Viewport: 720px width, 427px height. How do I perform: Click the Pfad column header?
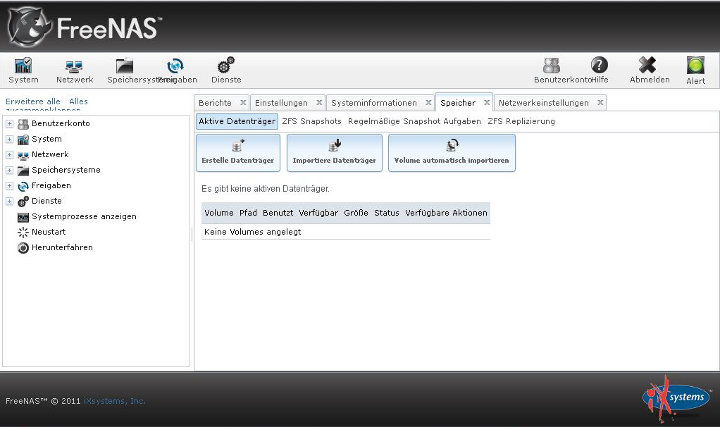248,213
